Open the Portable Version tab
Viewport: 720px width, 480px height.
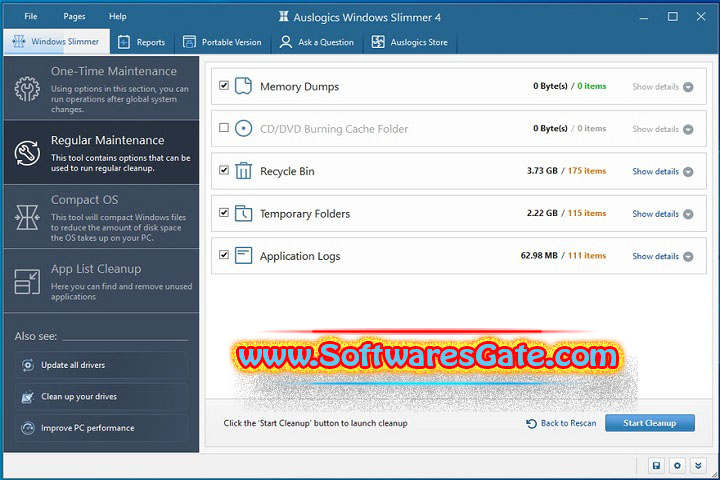[222, 42]
